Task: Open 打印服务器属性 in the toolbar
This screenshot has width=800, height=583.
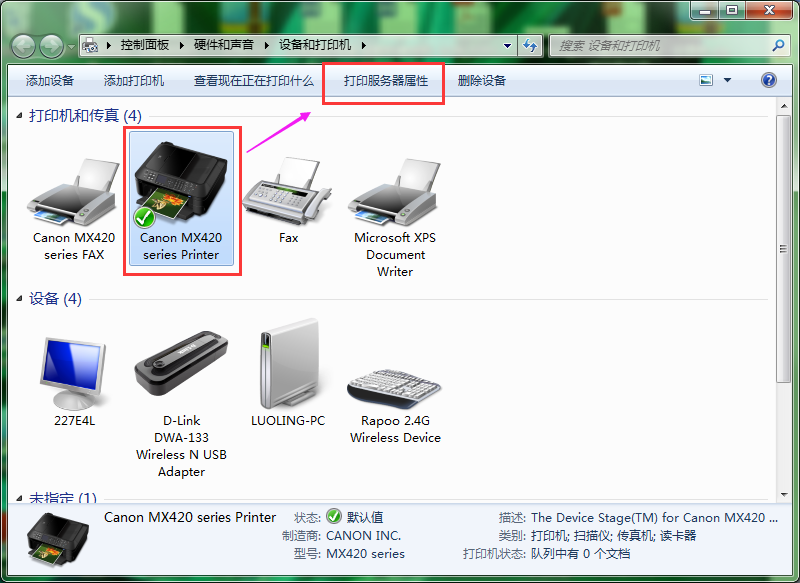Action: [386, 81]
